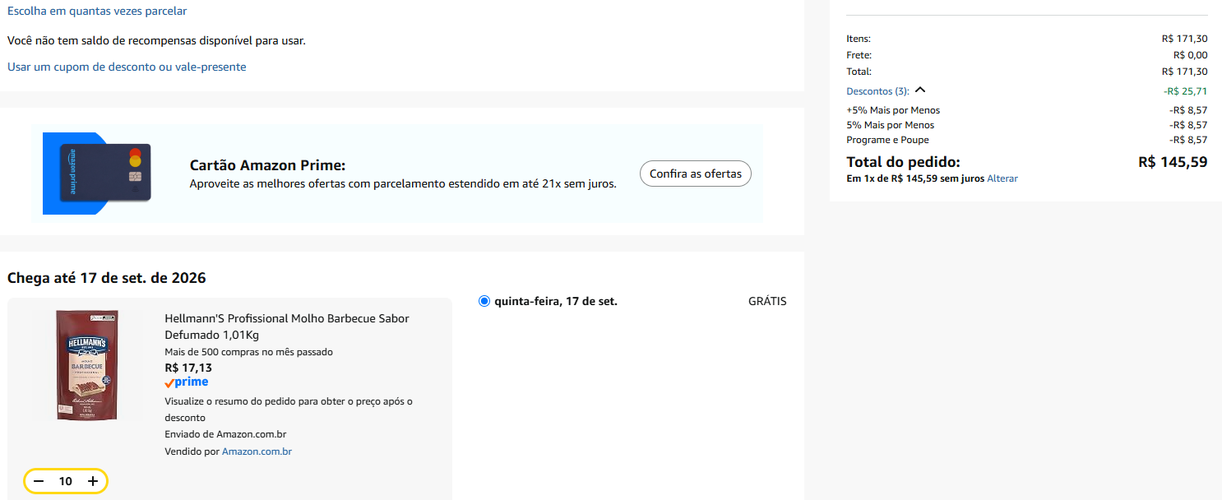Decrease the barbecue sauce quantity with minus
1222x500 pixels.
tap(39, 482)
